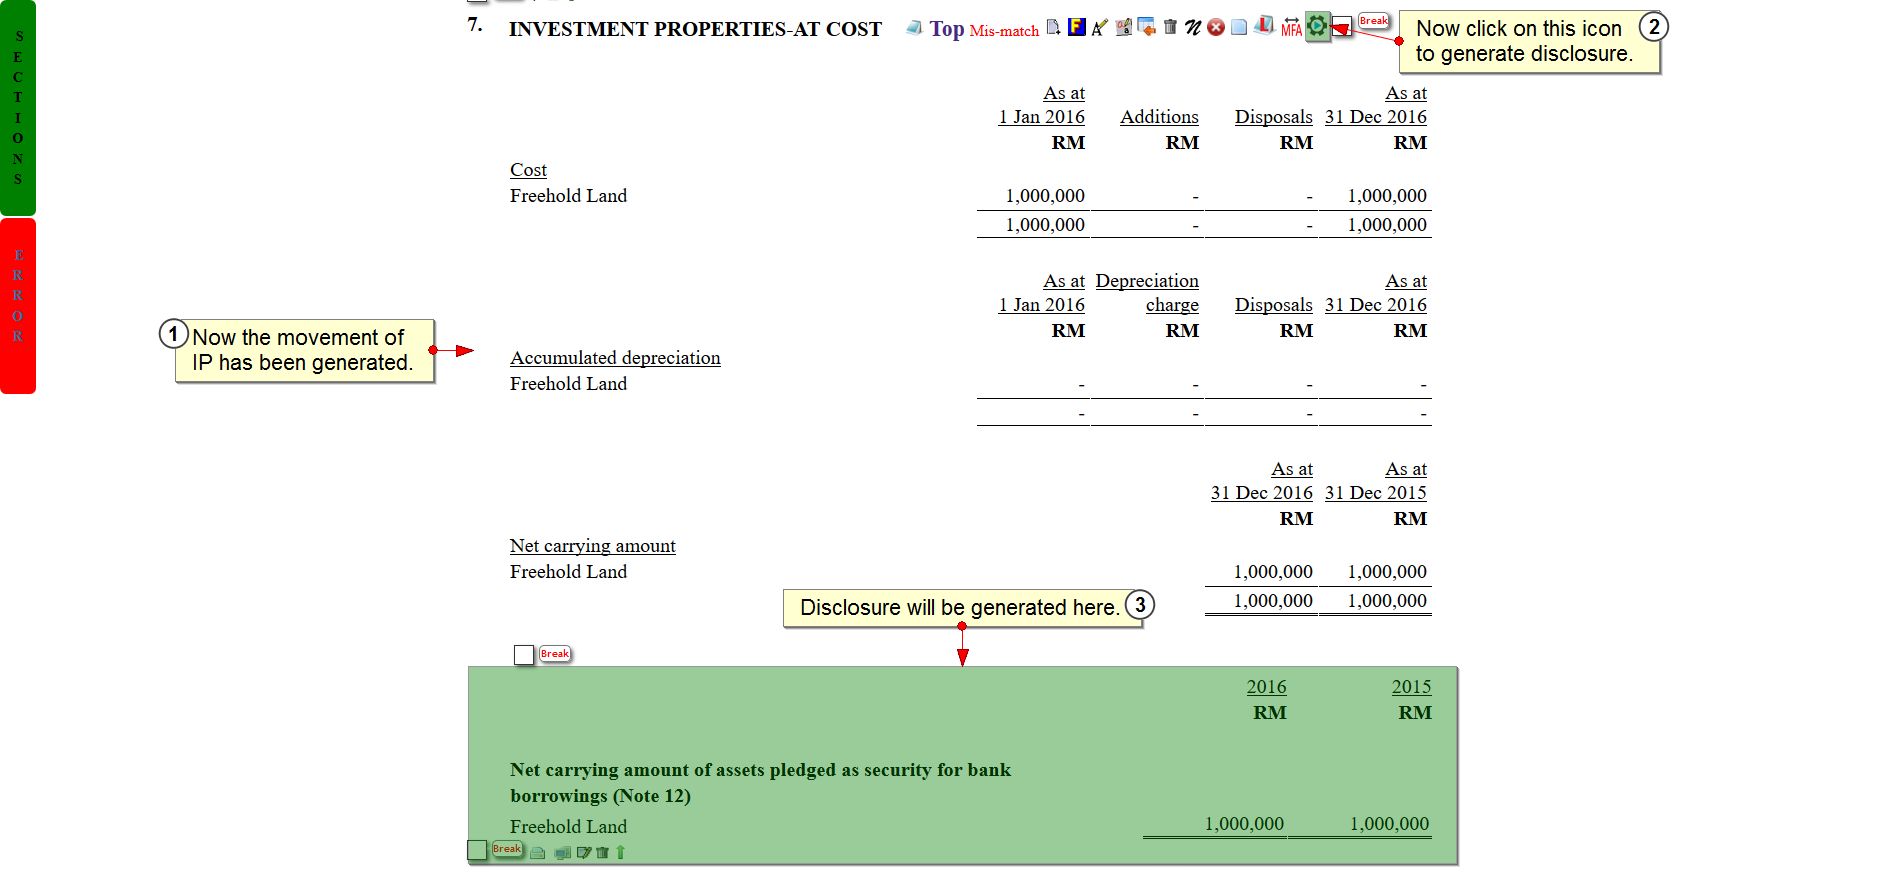
Task: Tick the checkbox at bottom-left of green box
Action: (x=477, y=850)
